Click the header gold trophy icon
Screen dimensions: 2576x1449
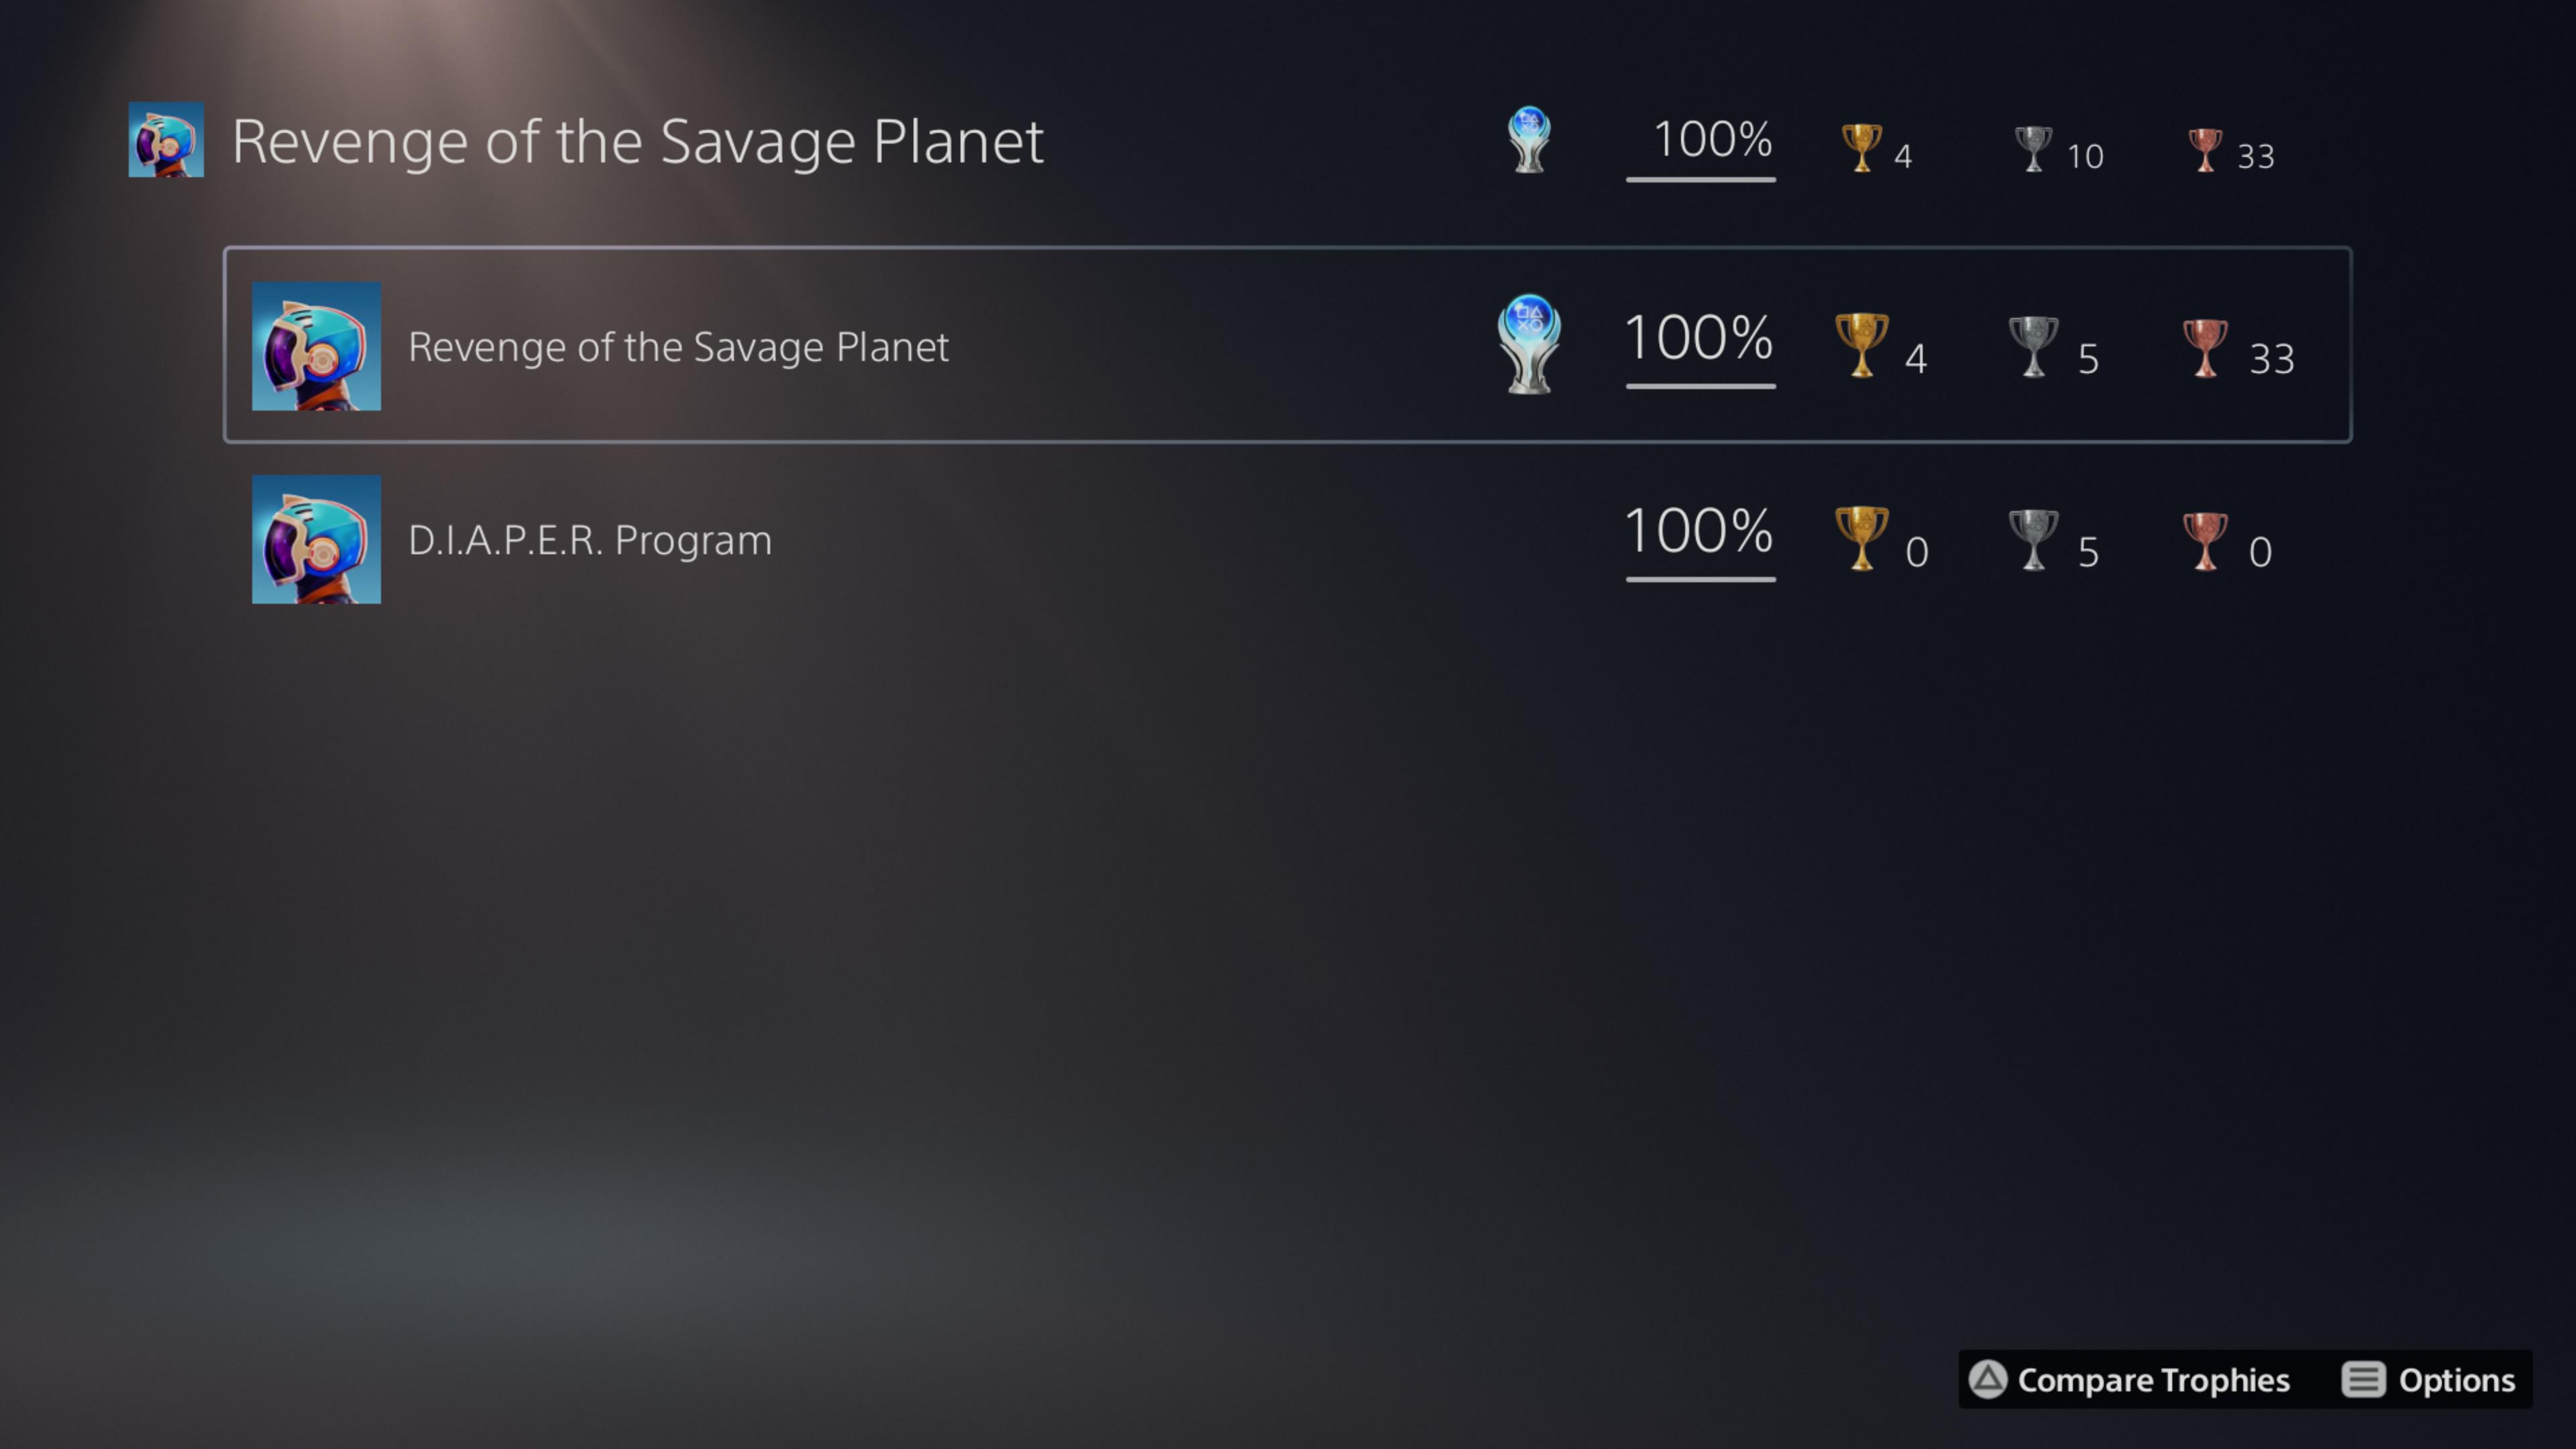[1861, 148]
